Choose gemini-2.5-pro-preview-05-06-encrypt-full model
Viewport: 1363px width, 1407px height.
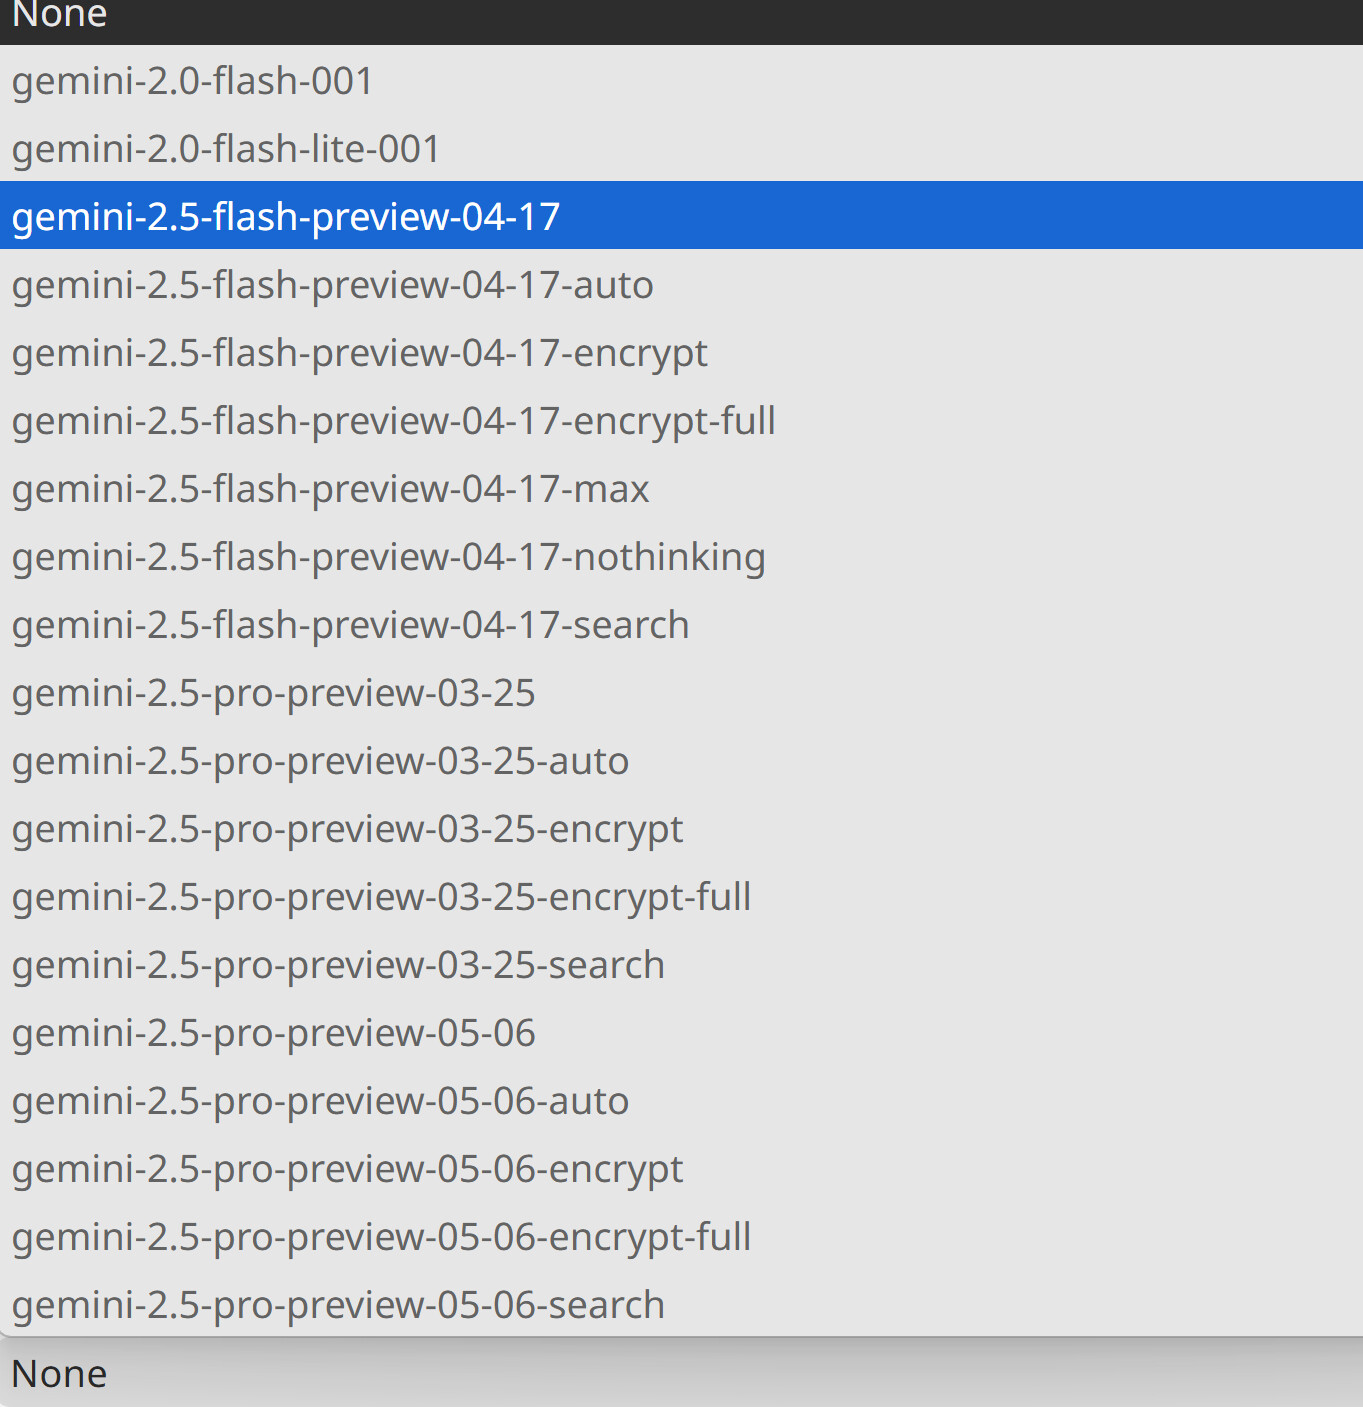[x=381, y=1237]
